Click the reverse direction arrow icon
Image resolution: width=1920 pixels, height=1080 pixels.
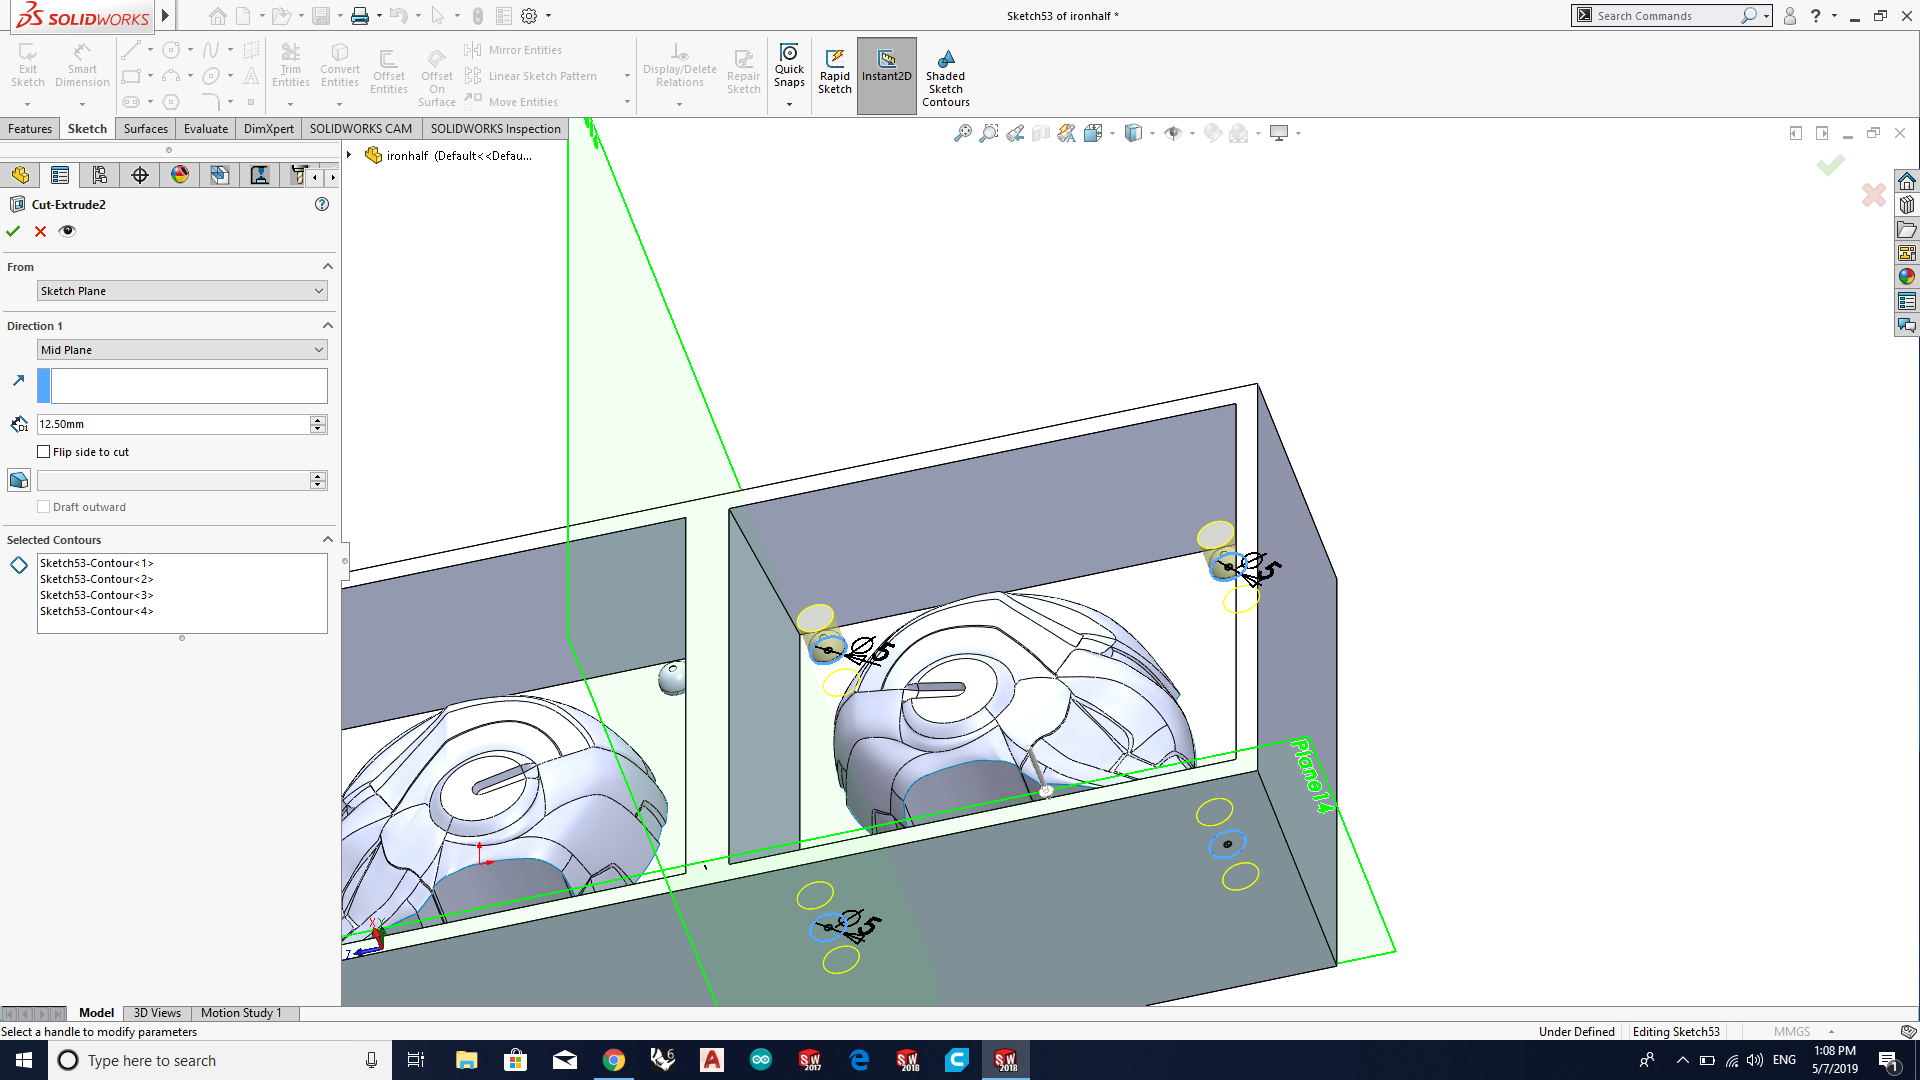pyautogui.click(x=18, y=381)
